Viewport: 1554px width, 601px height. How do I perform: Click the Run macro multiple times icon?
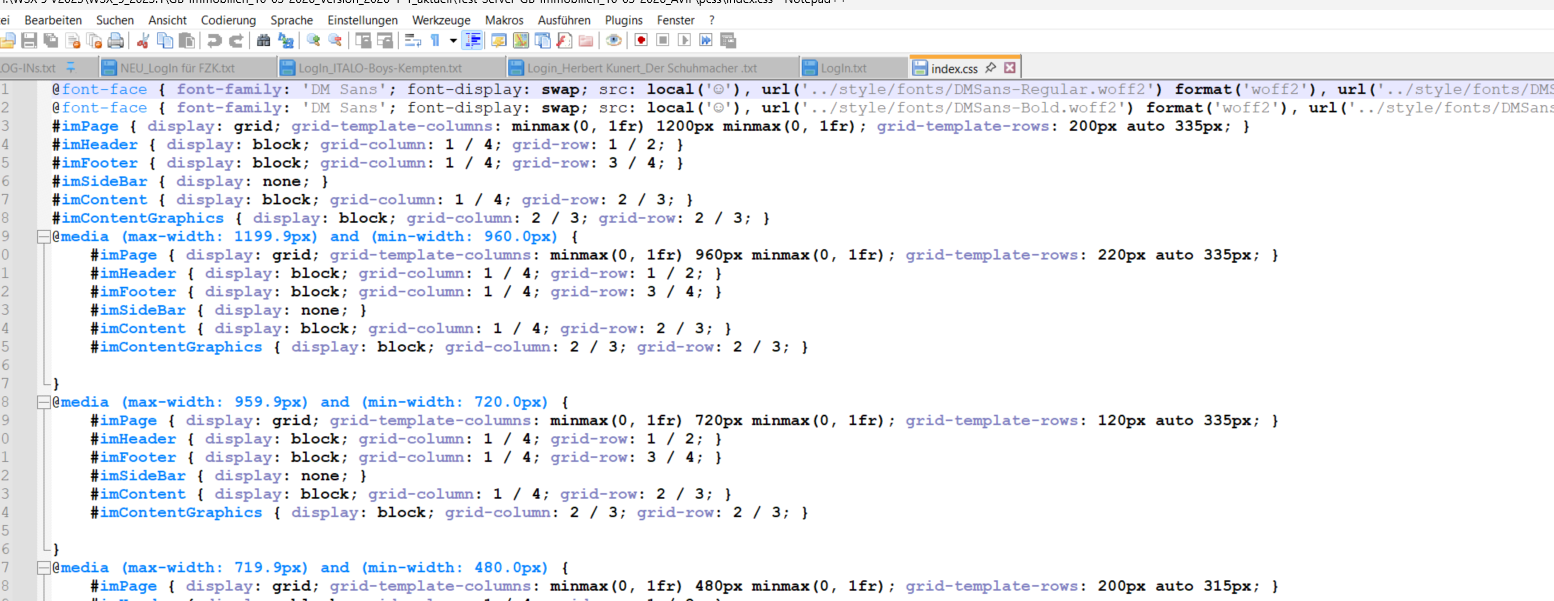[706, 41]
